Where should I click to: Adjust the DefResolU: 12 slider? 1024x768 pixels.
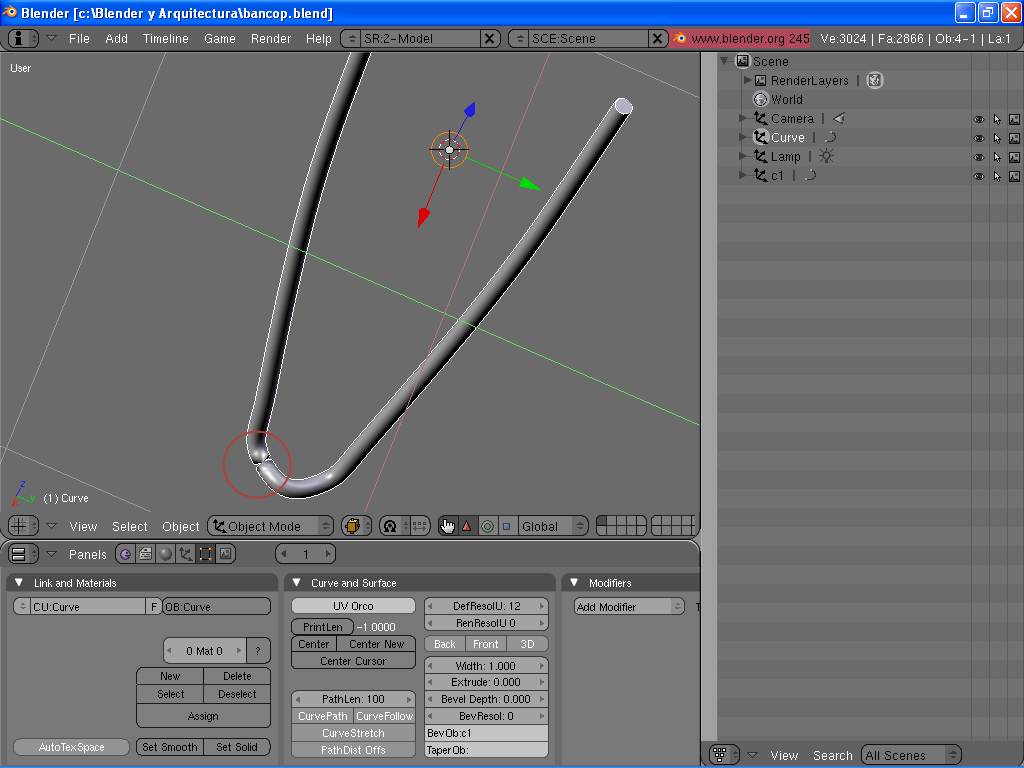coord(486,606)
